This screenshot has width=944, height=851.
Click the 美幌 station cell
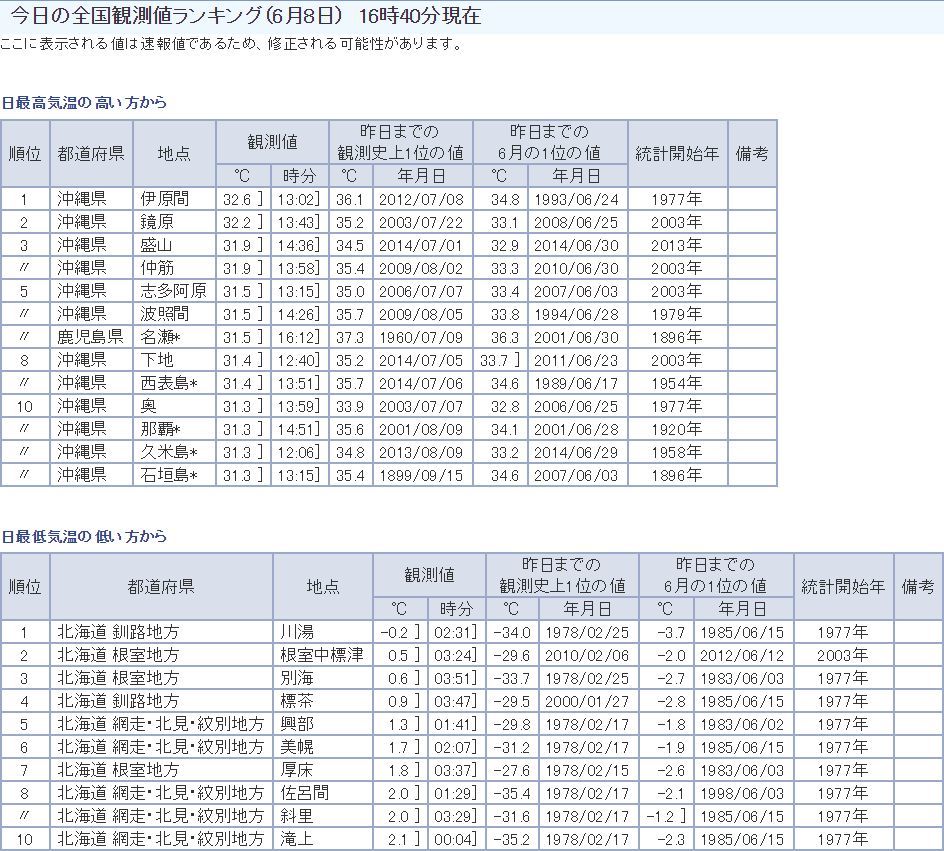click(298, 747)
